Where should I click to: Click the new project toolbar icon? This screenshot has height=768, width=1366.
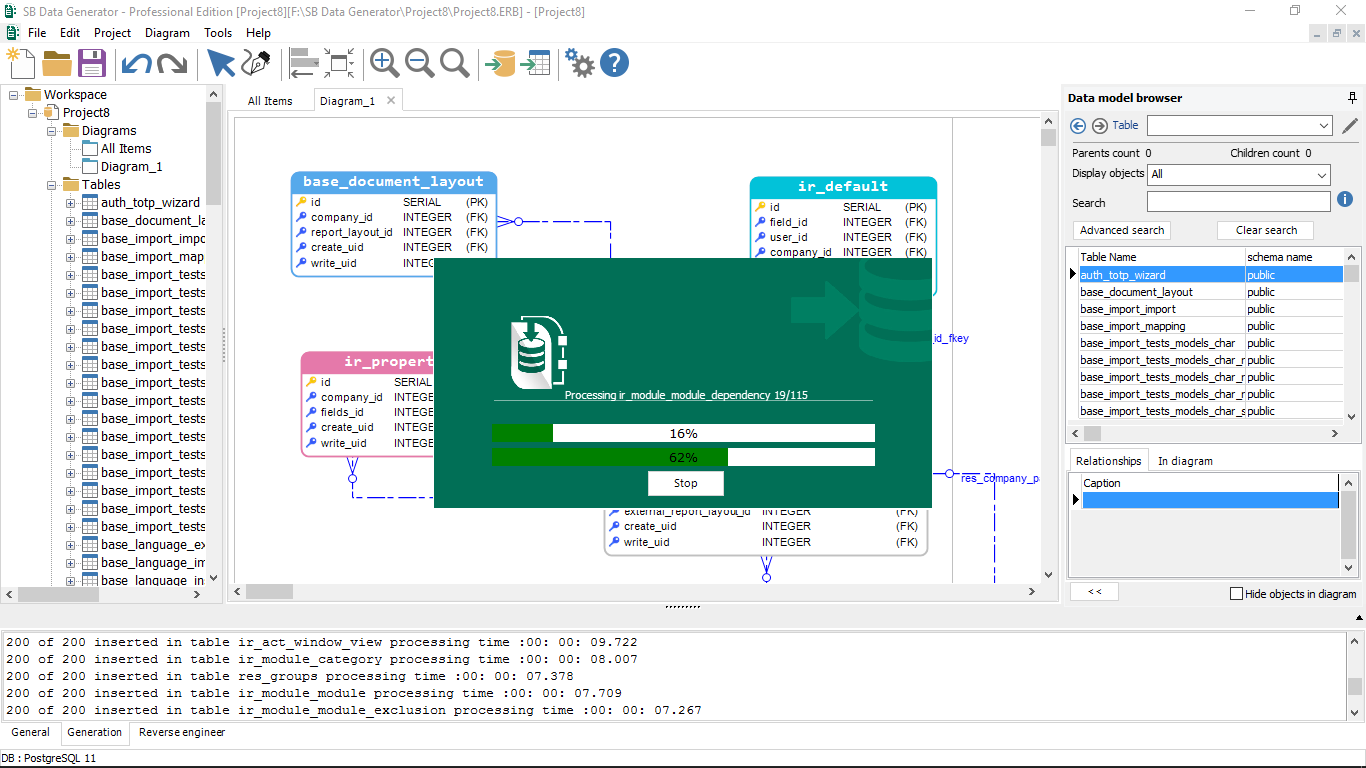click(x=20, y=63)
